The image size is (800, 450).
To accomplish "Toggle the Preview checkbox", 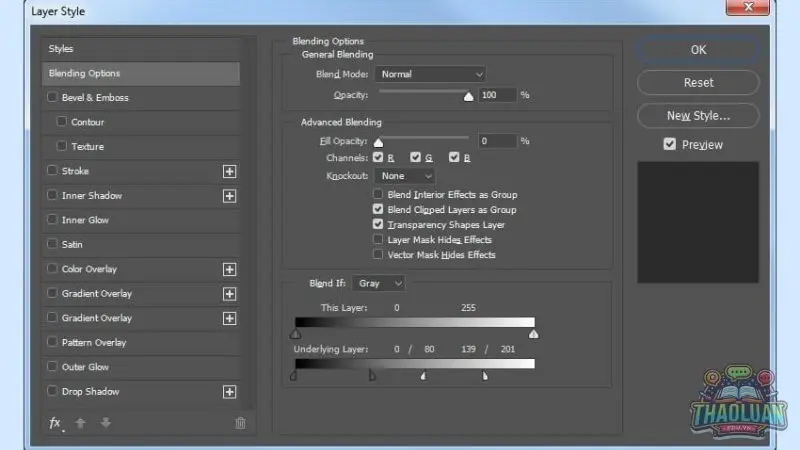I will point(670,144).
